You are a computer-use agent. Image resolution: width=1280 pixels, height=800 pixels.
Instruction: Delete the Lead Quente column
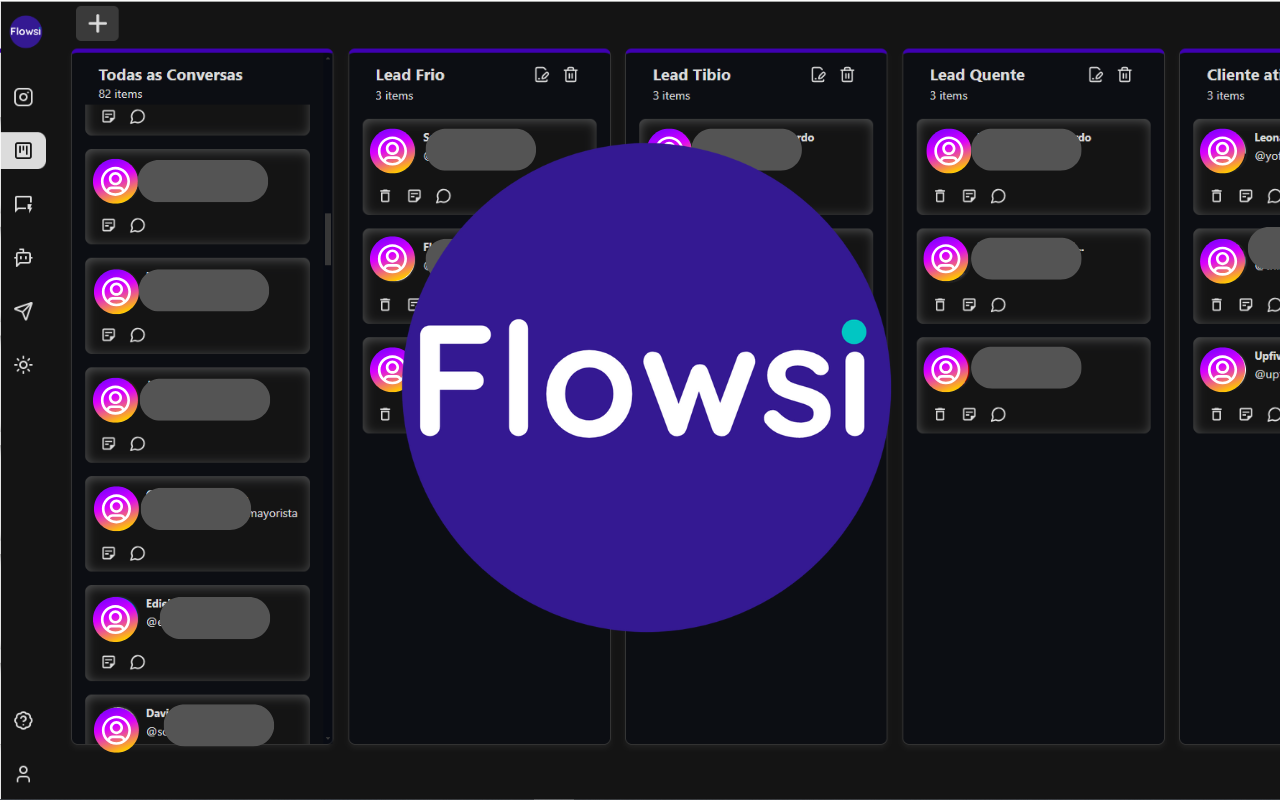[x=1124, y=74]
